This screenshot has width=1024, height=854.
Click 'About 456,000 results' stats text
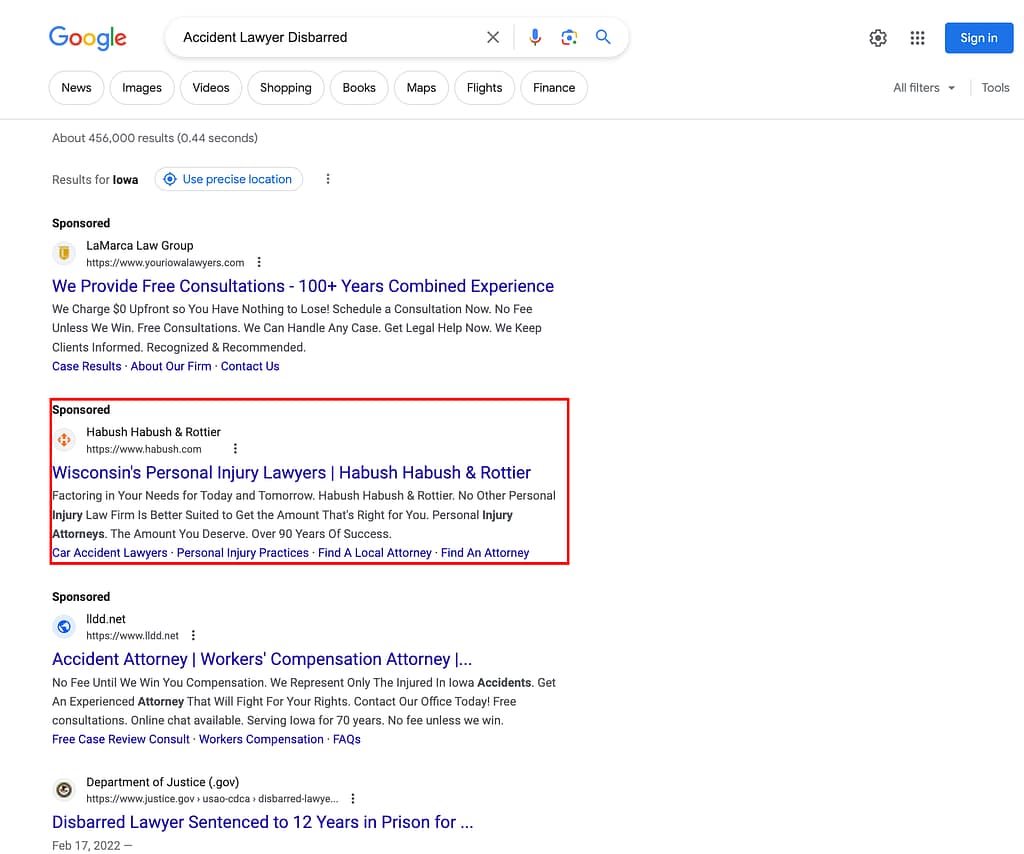pos(155,138)
